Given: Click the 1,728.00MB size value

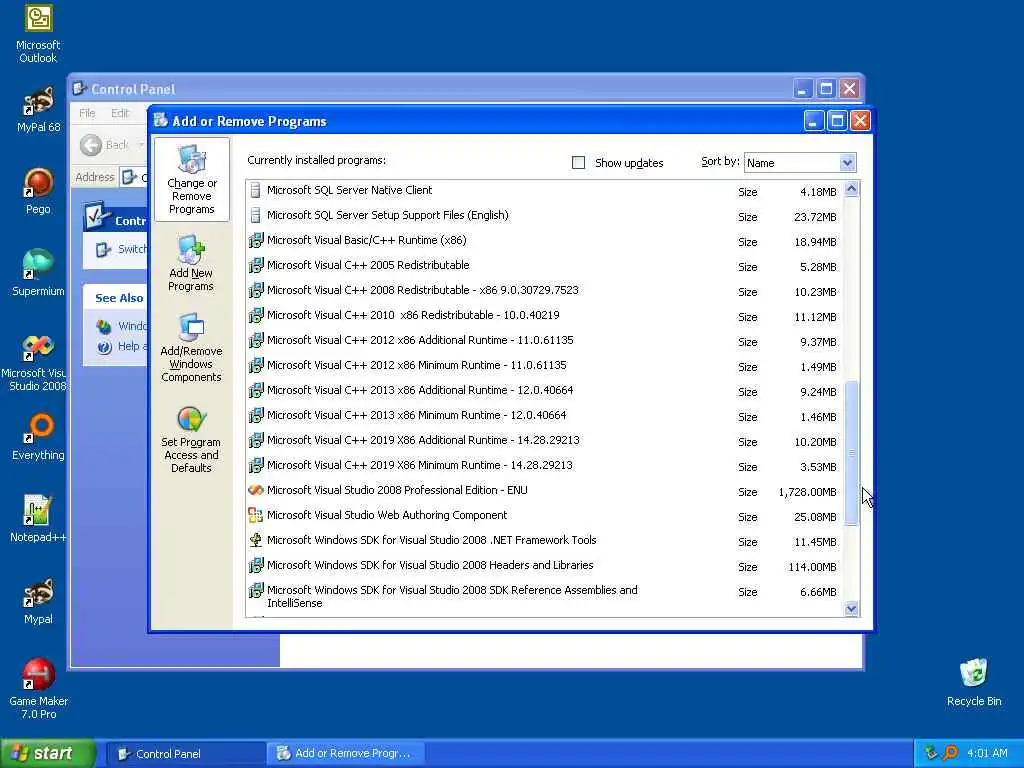Looking at the screenshot, I should pos(807,492).
